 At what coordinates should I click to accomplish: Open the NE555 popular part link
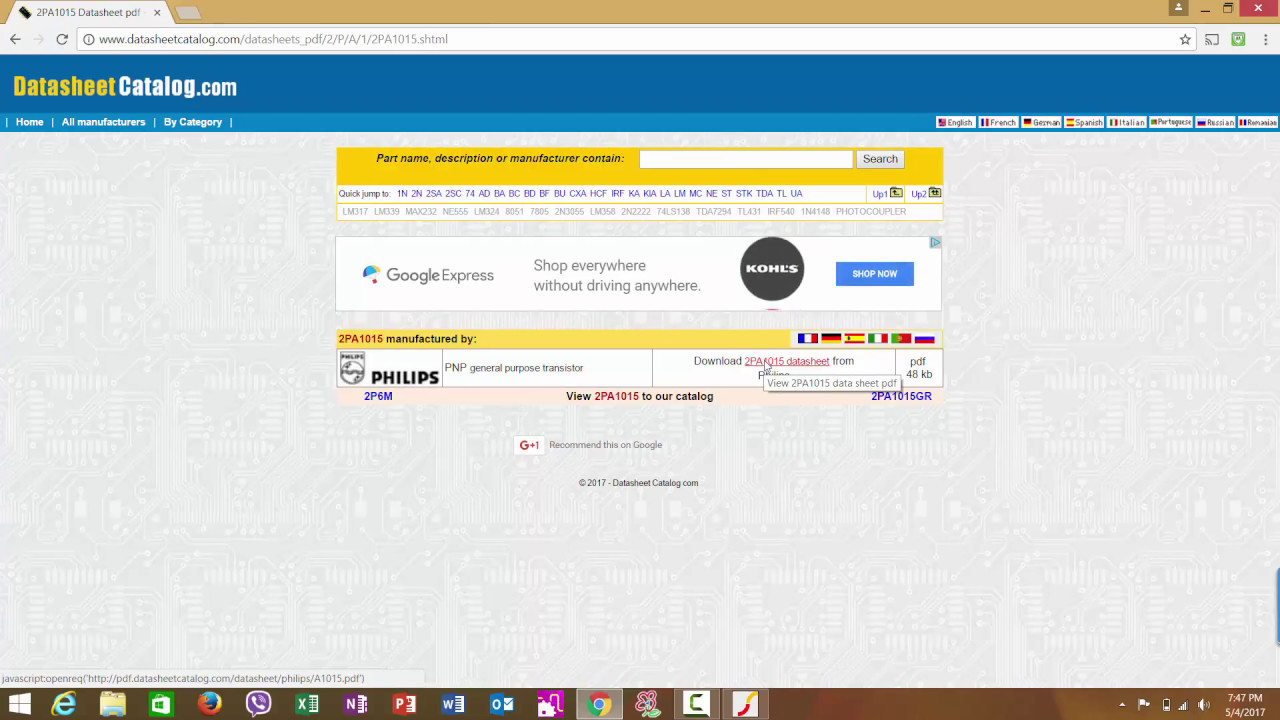(x=455, y=212)
